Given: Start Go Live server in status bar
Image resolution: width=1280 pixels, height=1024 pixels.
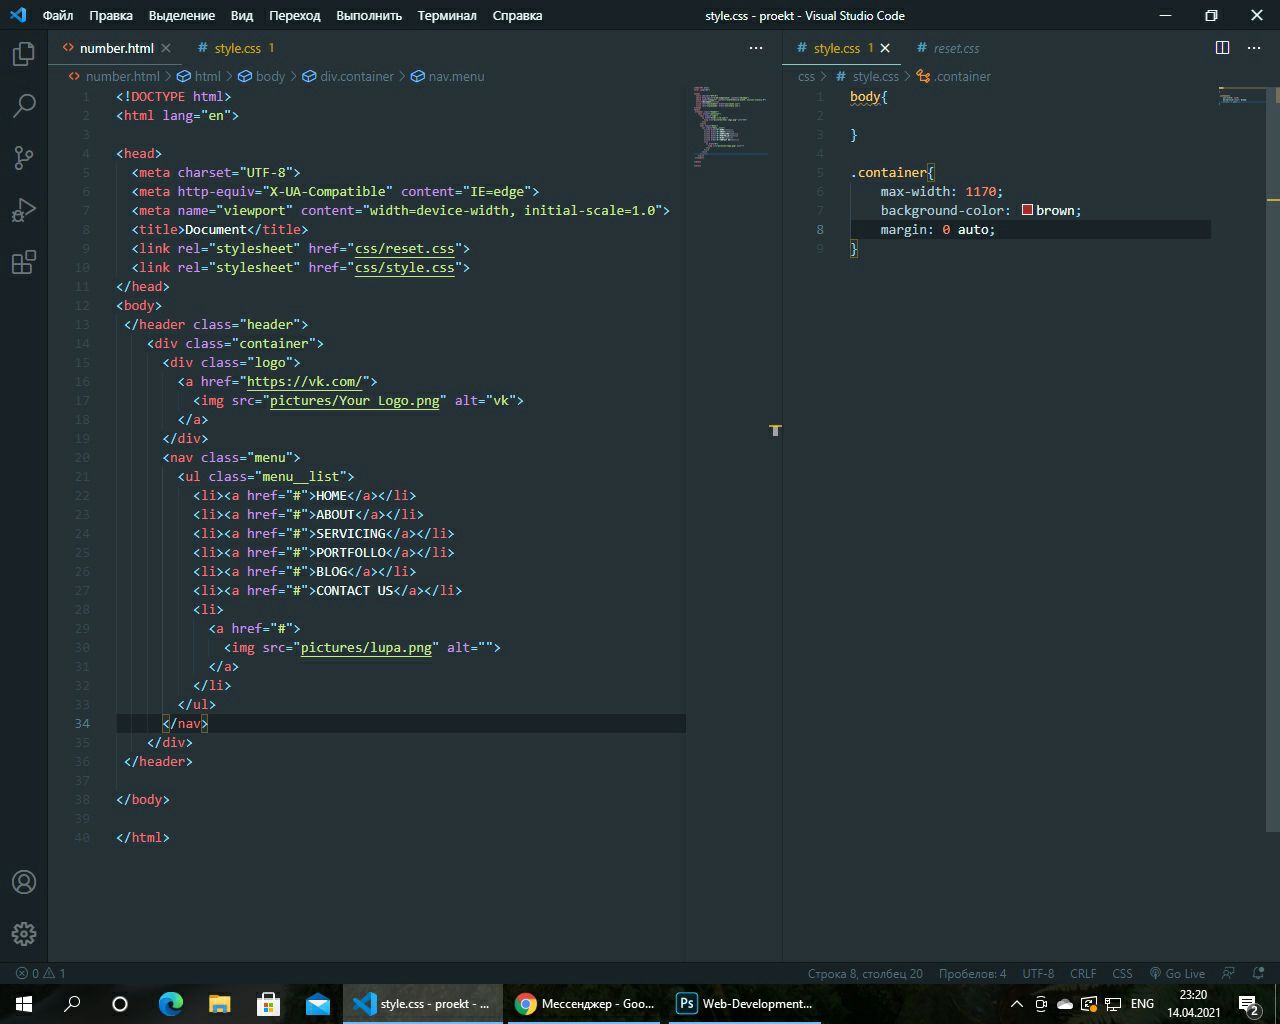Looking at the screenshot, I should coord(1177,973).
